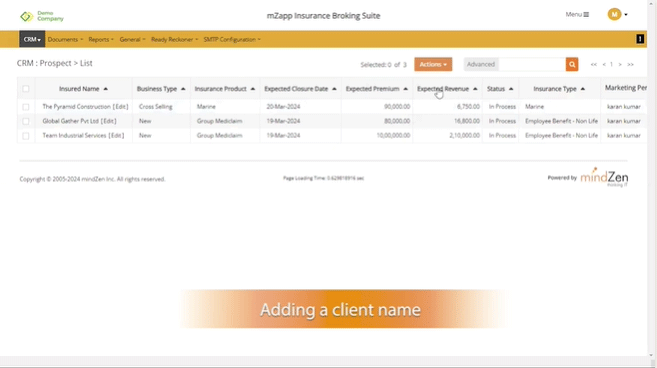Open the SMTP Configuration dropdown menu
Screen dimensions: 657x368
pyautogui.click(x=232, y=39)
